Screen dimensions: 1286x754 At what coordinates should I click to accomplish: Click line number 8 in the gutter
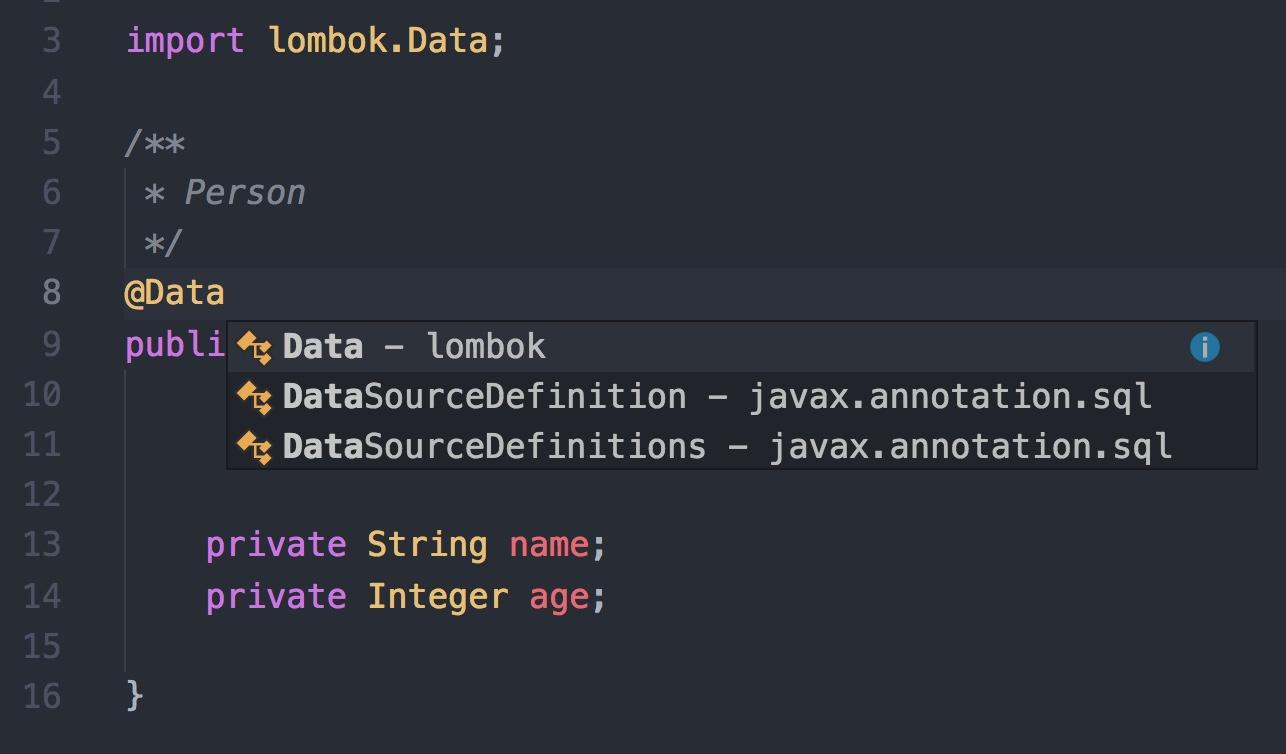pyautogui.click(x=42, y=292)
